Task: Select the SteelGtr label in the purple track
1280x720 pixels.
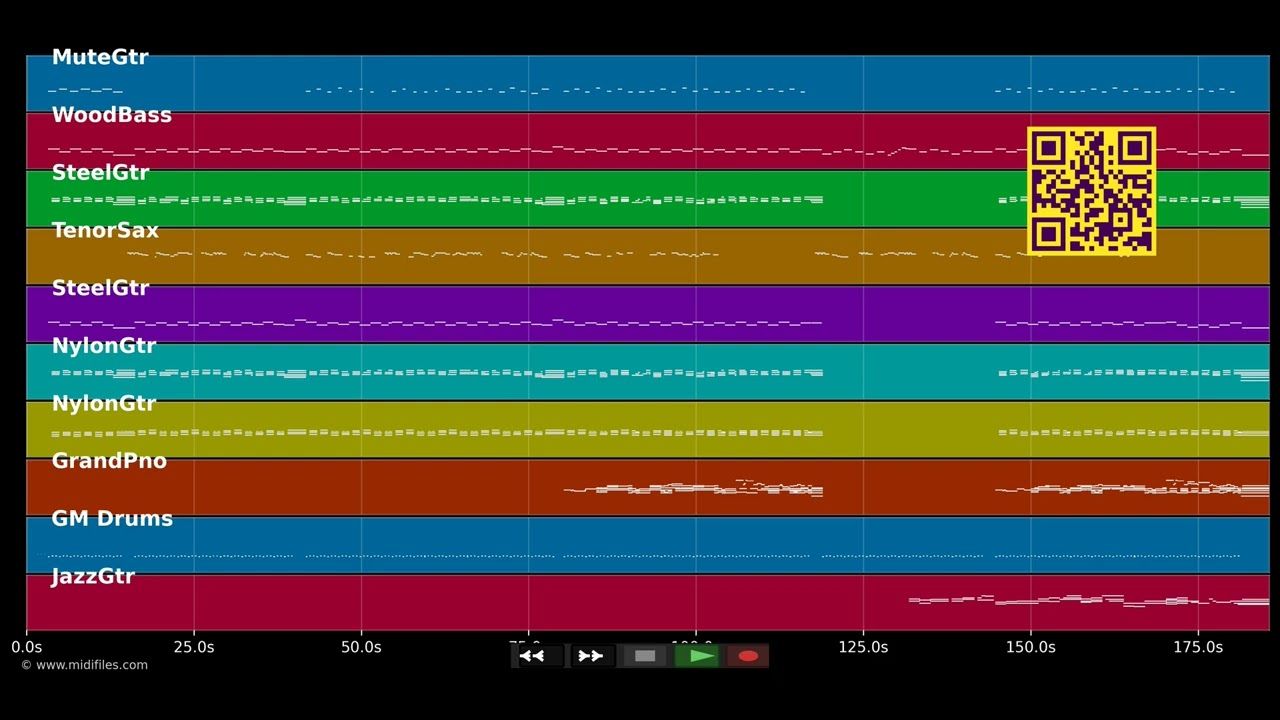Action: (x=100, y=288)
